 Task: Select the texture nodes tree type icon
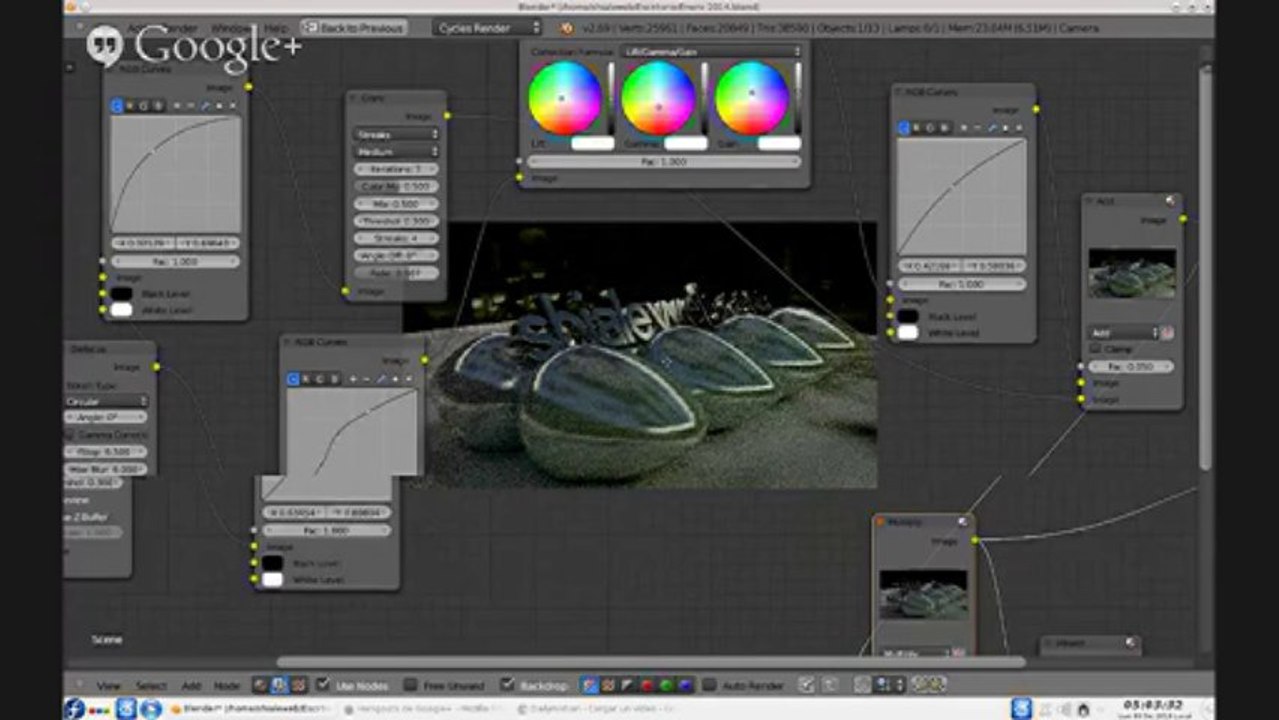tap(298, 685)
